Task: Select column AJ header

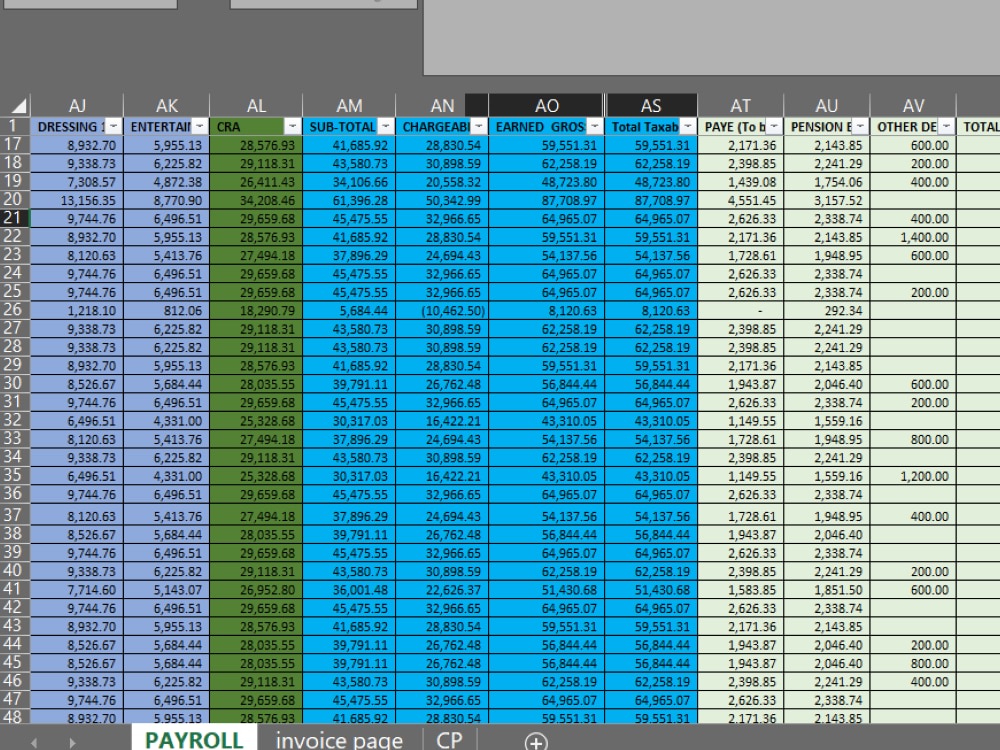Action: coord(77,105)
